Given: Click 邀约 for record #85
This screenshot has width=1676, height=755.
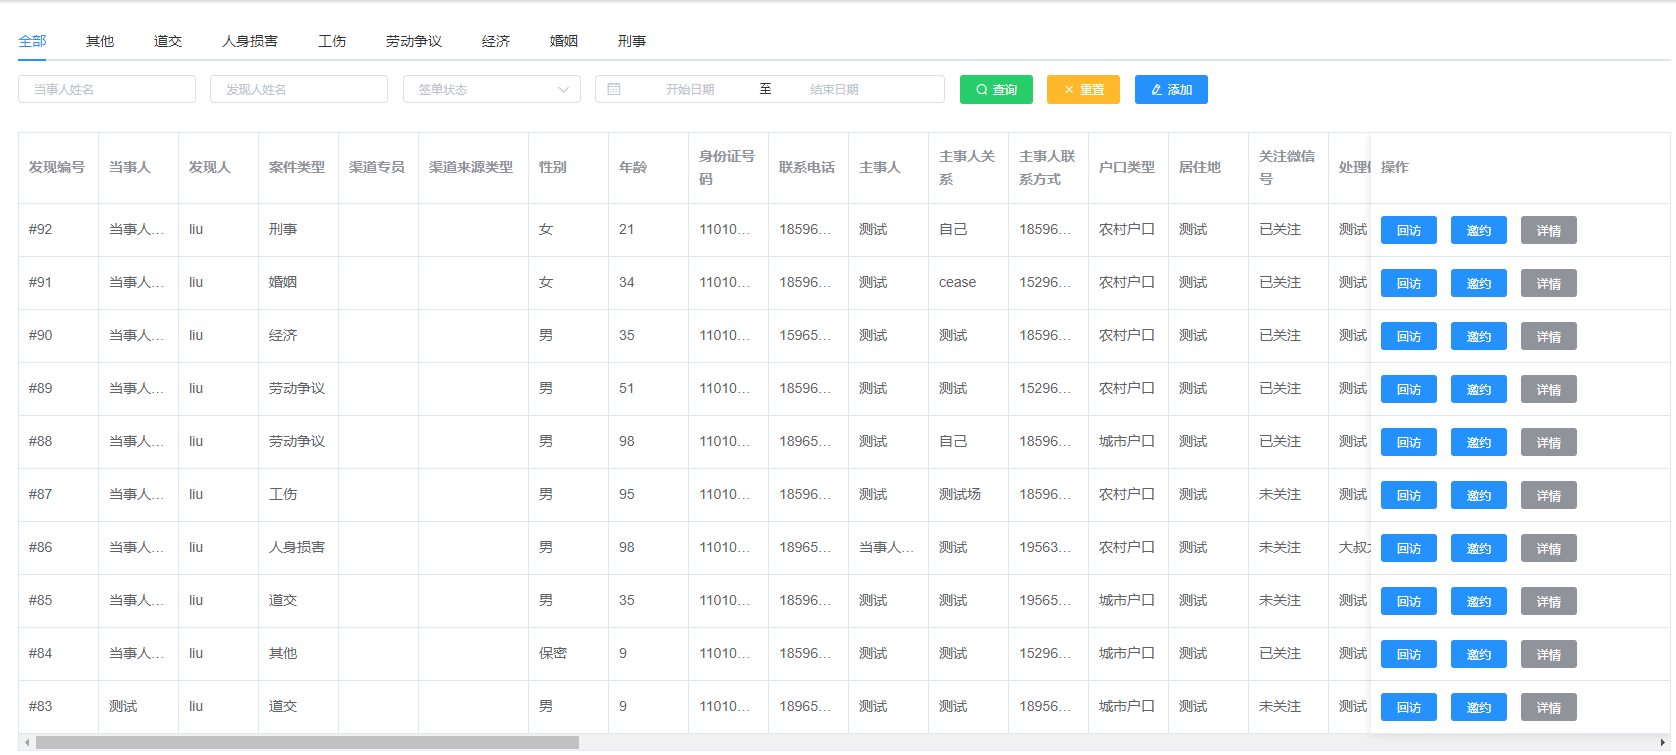Looking at the screenshot, I should click(1479, 601).
